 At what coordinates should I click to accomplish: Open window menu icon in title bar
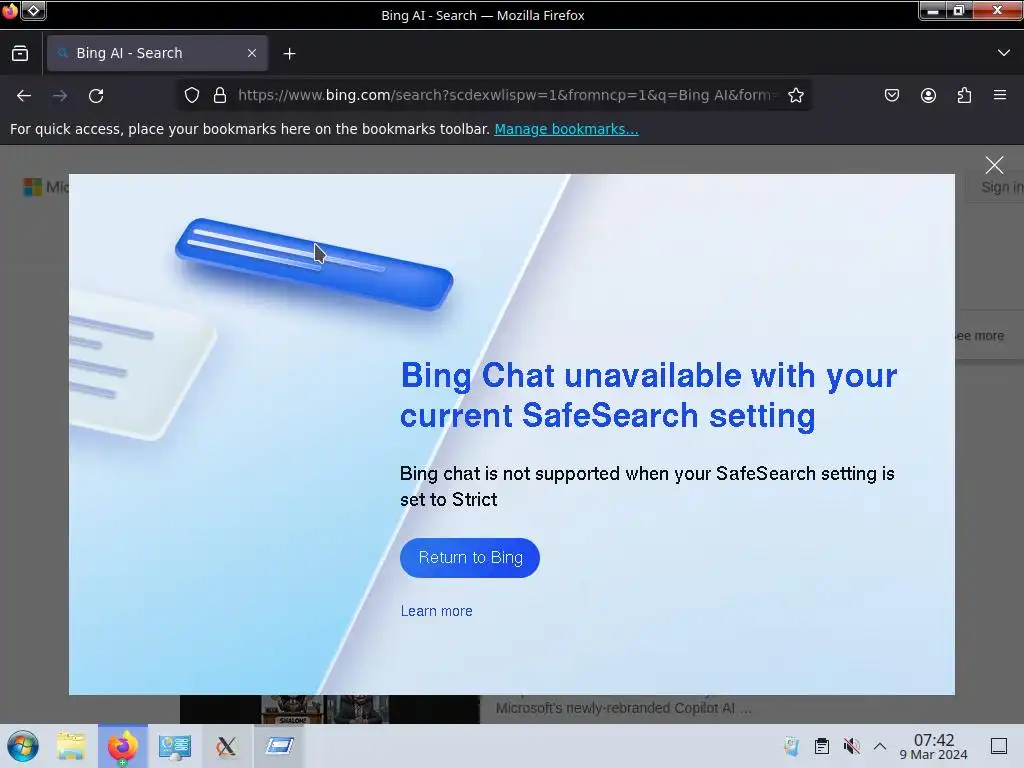33,10
